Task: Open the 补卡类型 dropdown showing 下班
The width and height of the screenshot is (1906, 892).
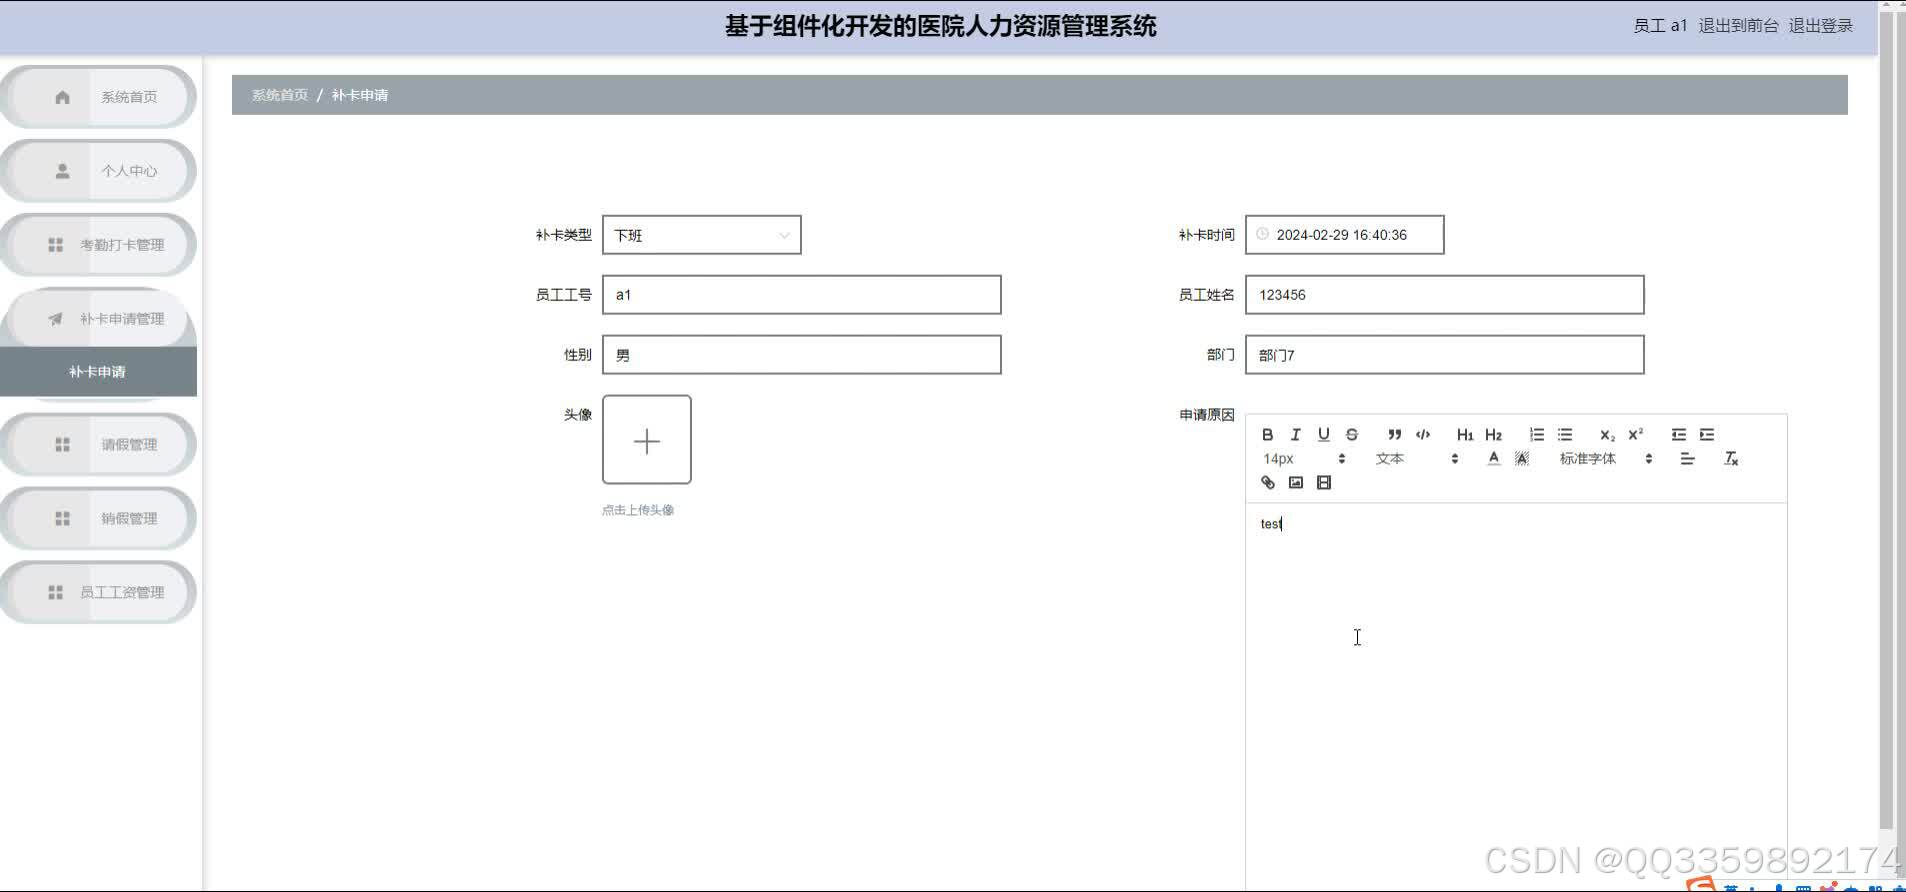Action: tap(701, 235)
